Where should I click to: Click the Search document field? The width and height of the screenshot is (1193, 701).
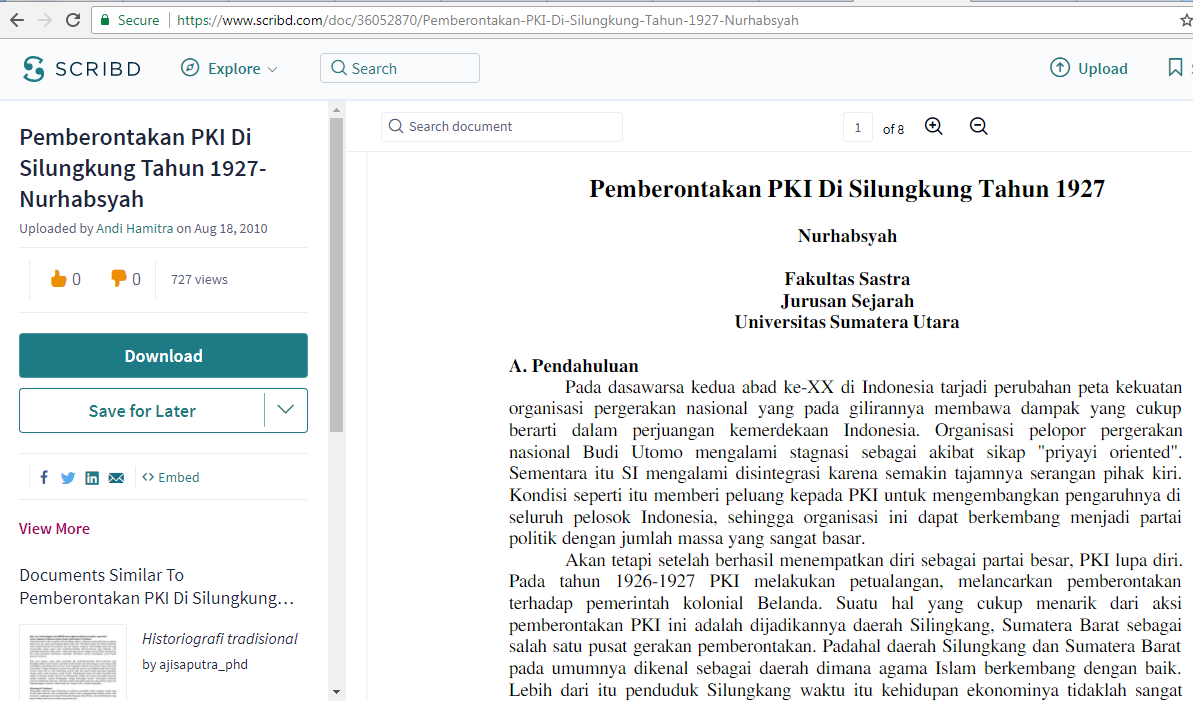502,127
